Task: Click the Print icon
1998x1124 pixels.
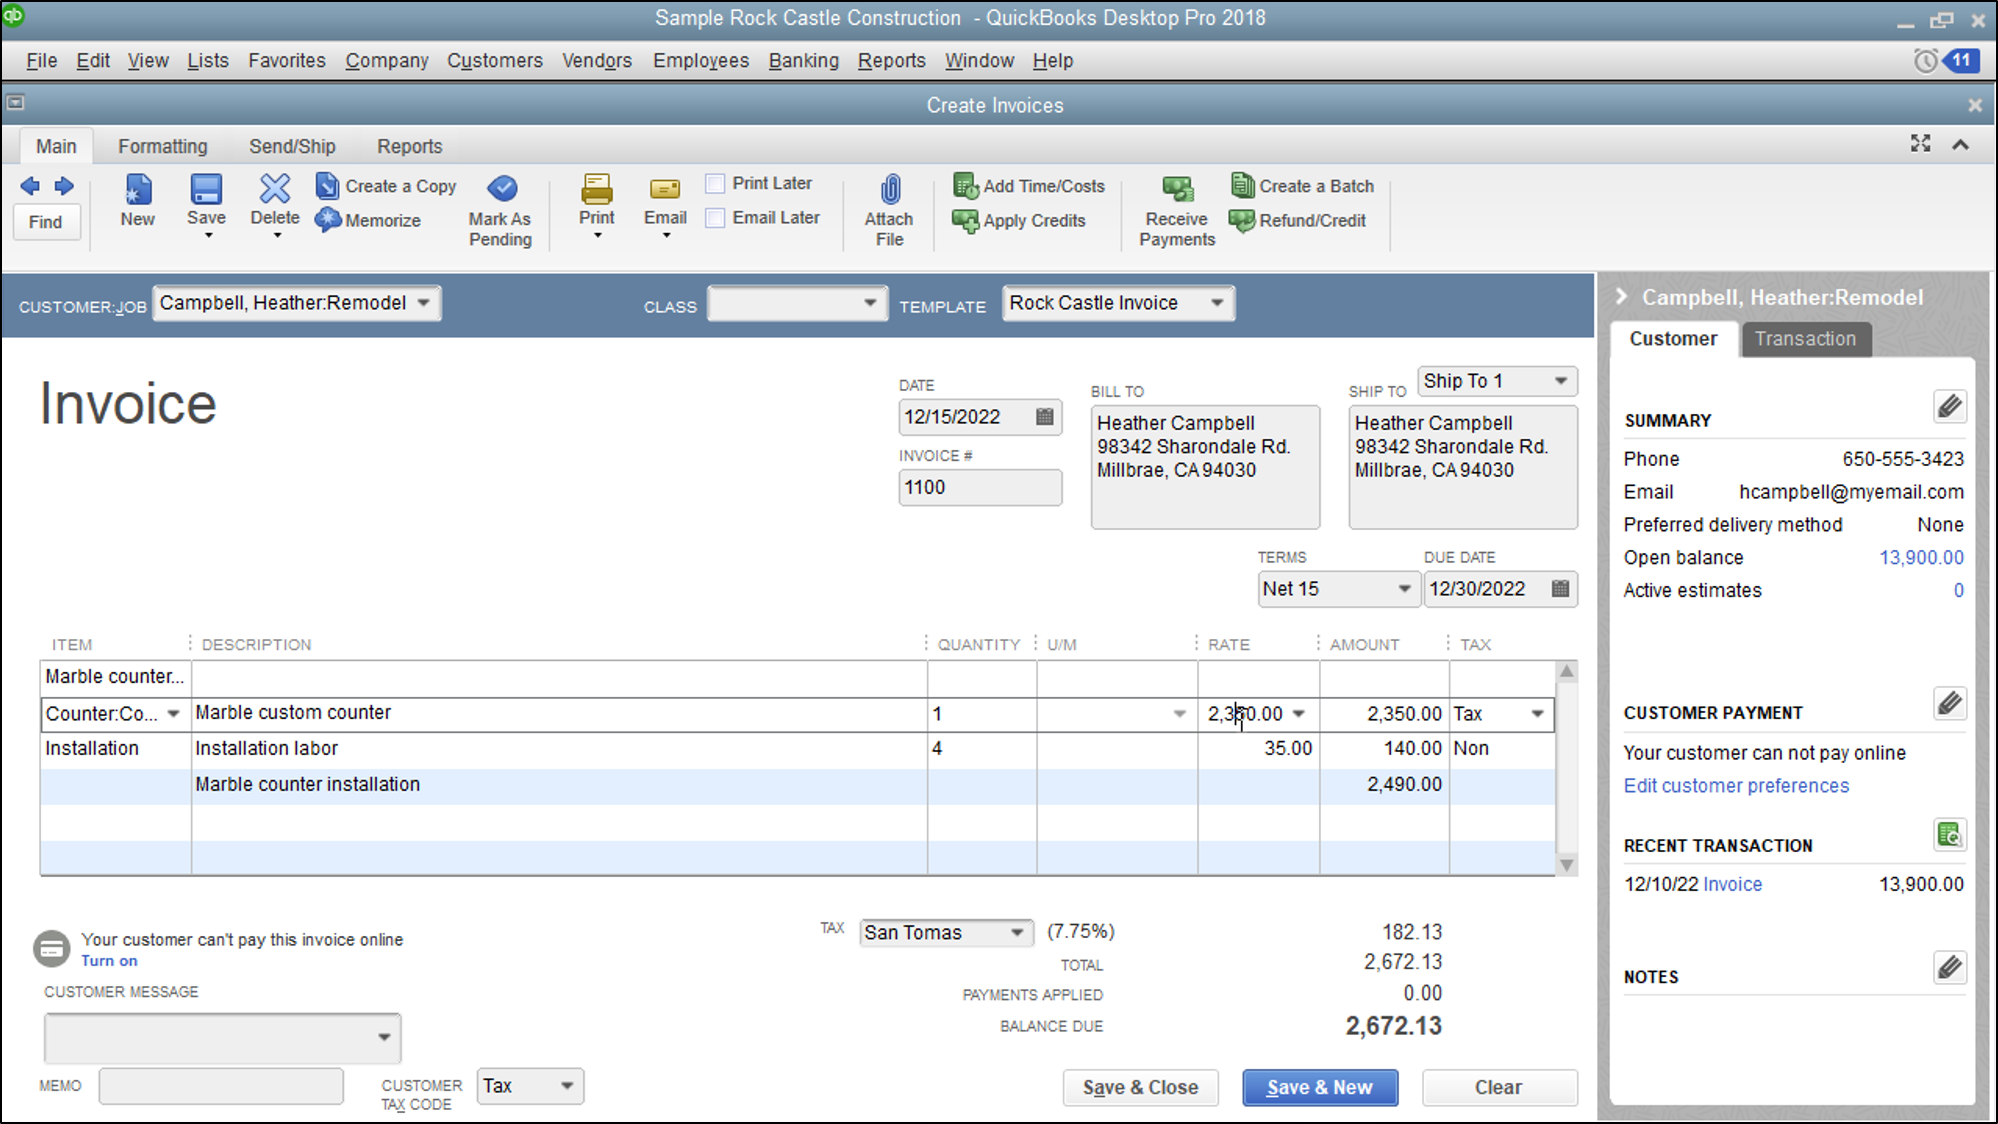Action: click(x=597, y=189)
